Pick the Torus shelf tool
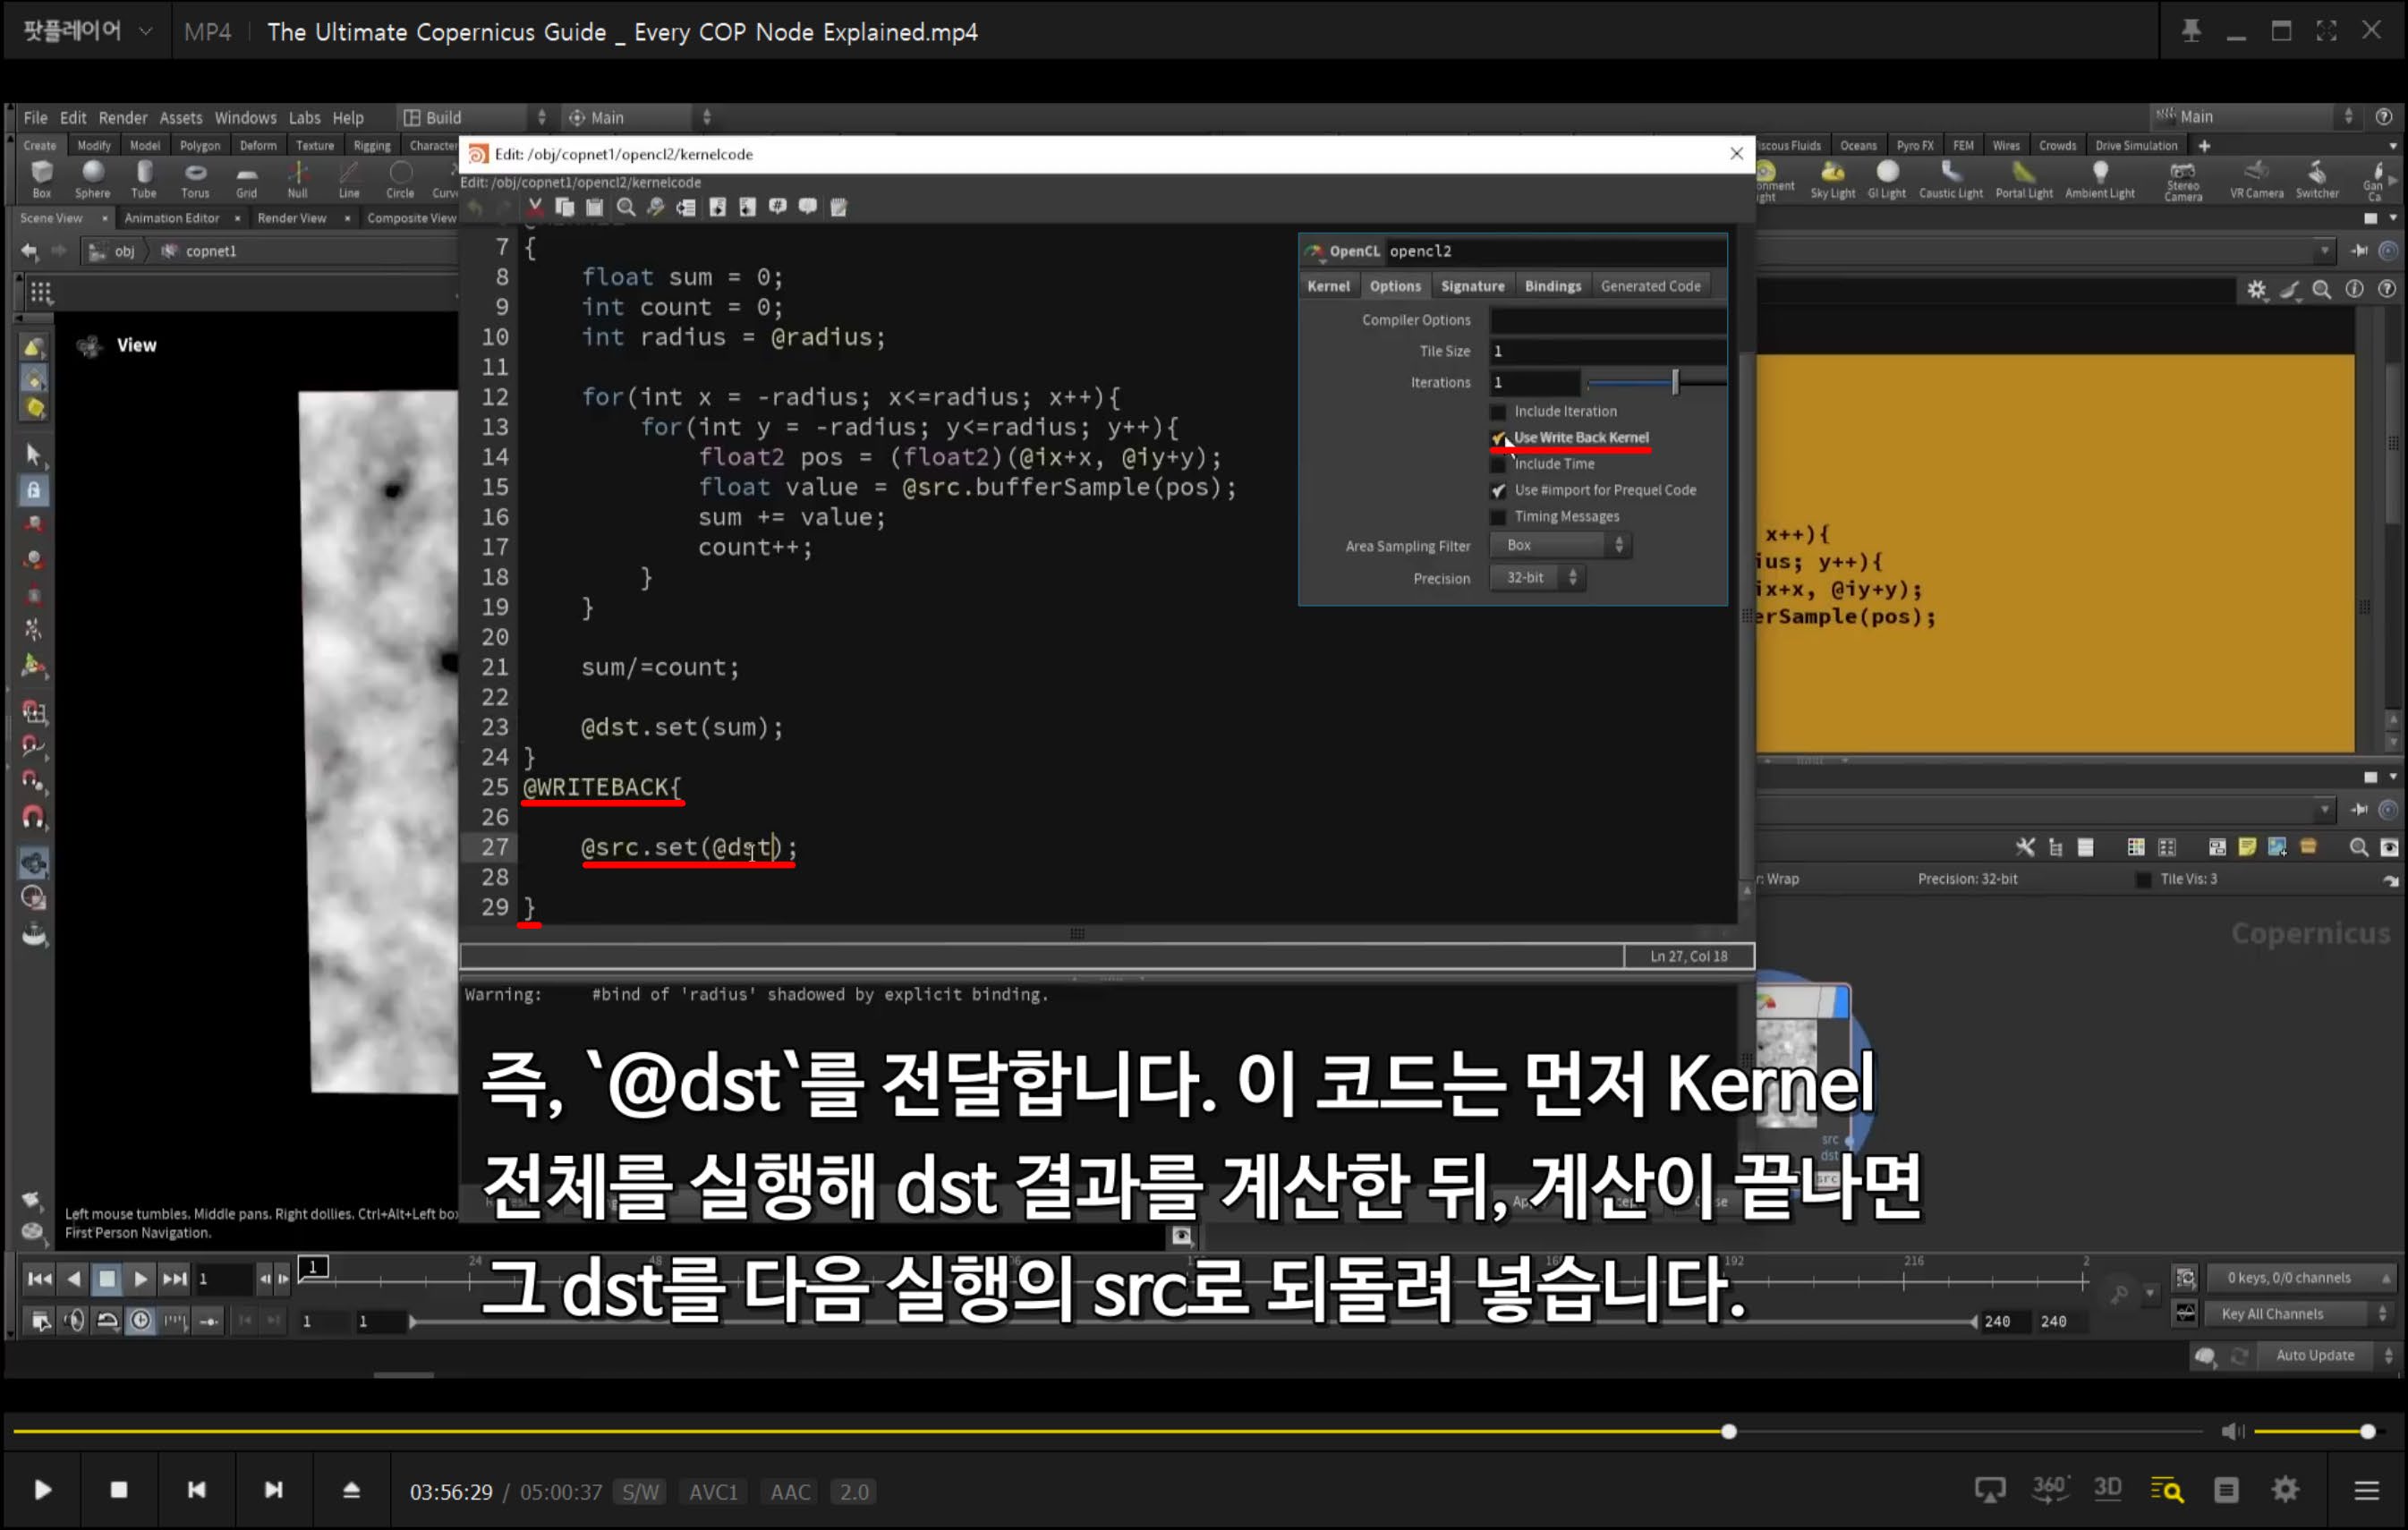The height and width of the screenshot is (1530, 2408). click(x=195, y=178)
